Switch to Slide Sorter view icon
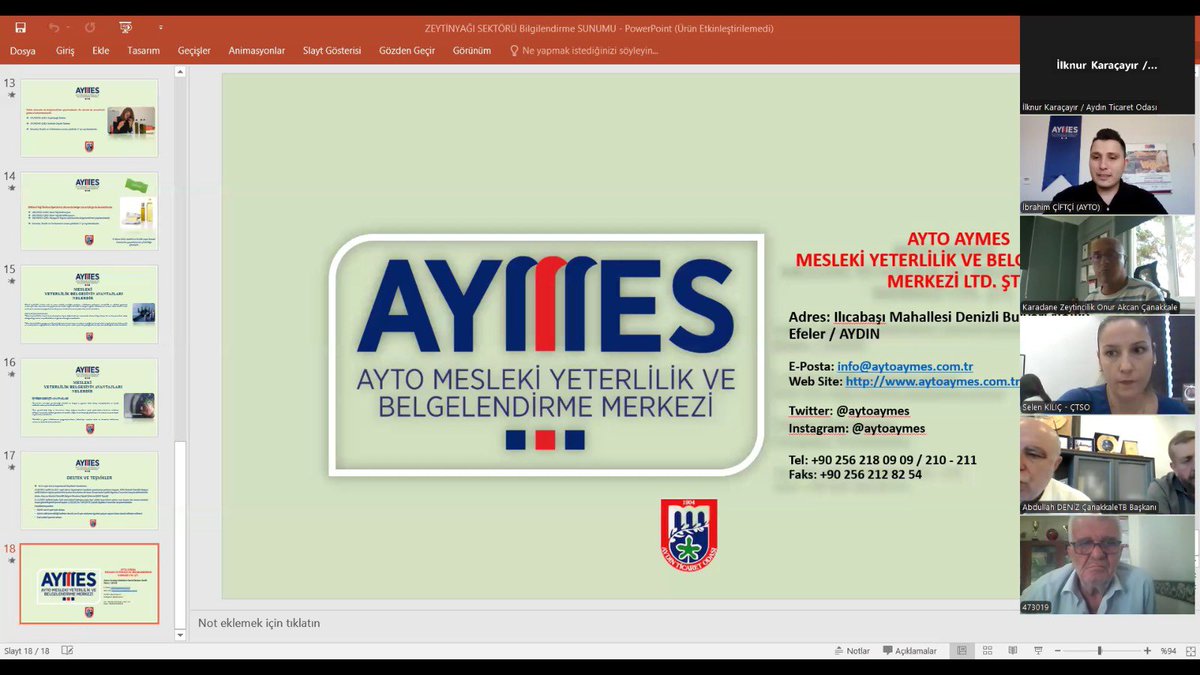The image size is (1200, 675). tap(987, 650)
